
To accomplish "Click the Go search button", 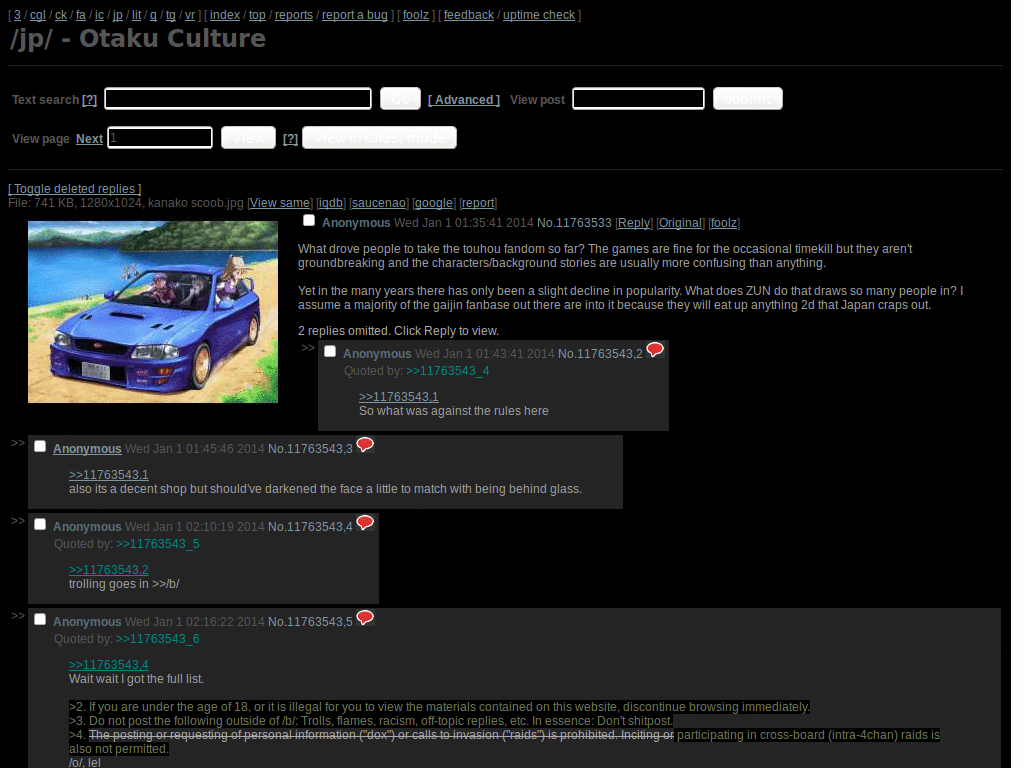I will (x=400, y=99).
